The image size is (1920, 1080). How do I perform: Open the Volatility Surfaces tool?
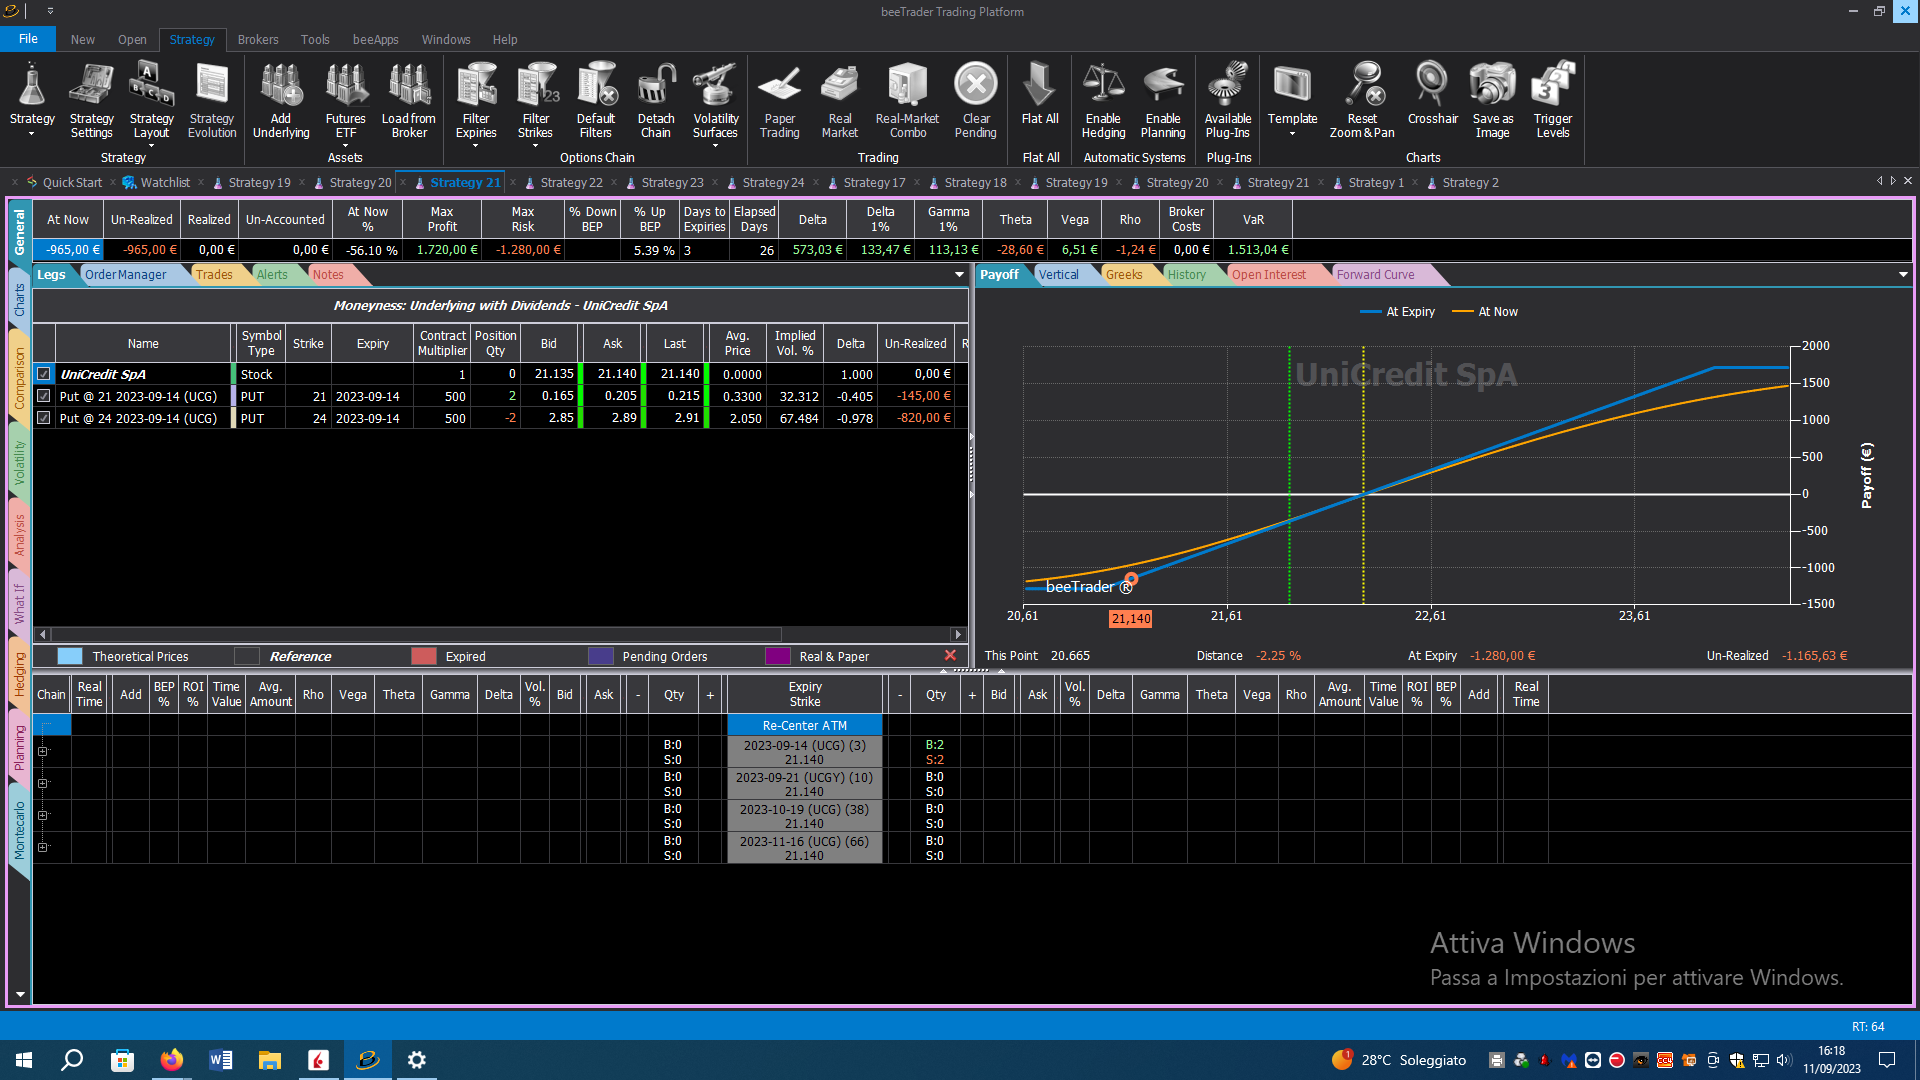click(x=715, y=100)
